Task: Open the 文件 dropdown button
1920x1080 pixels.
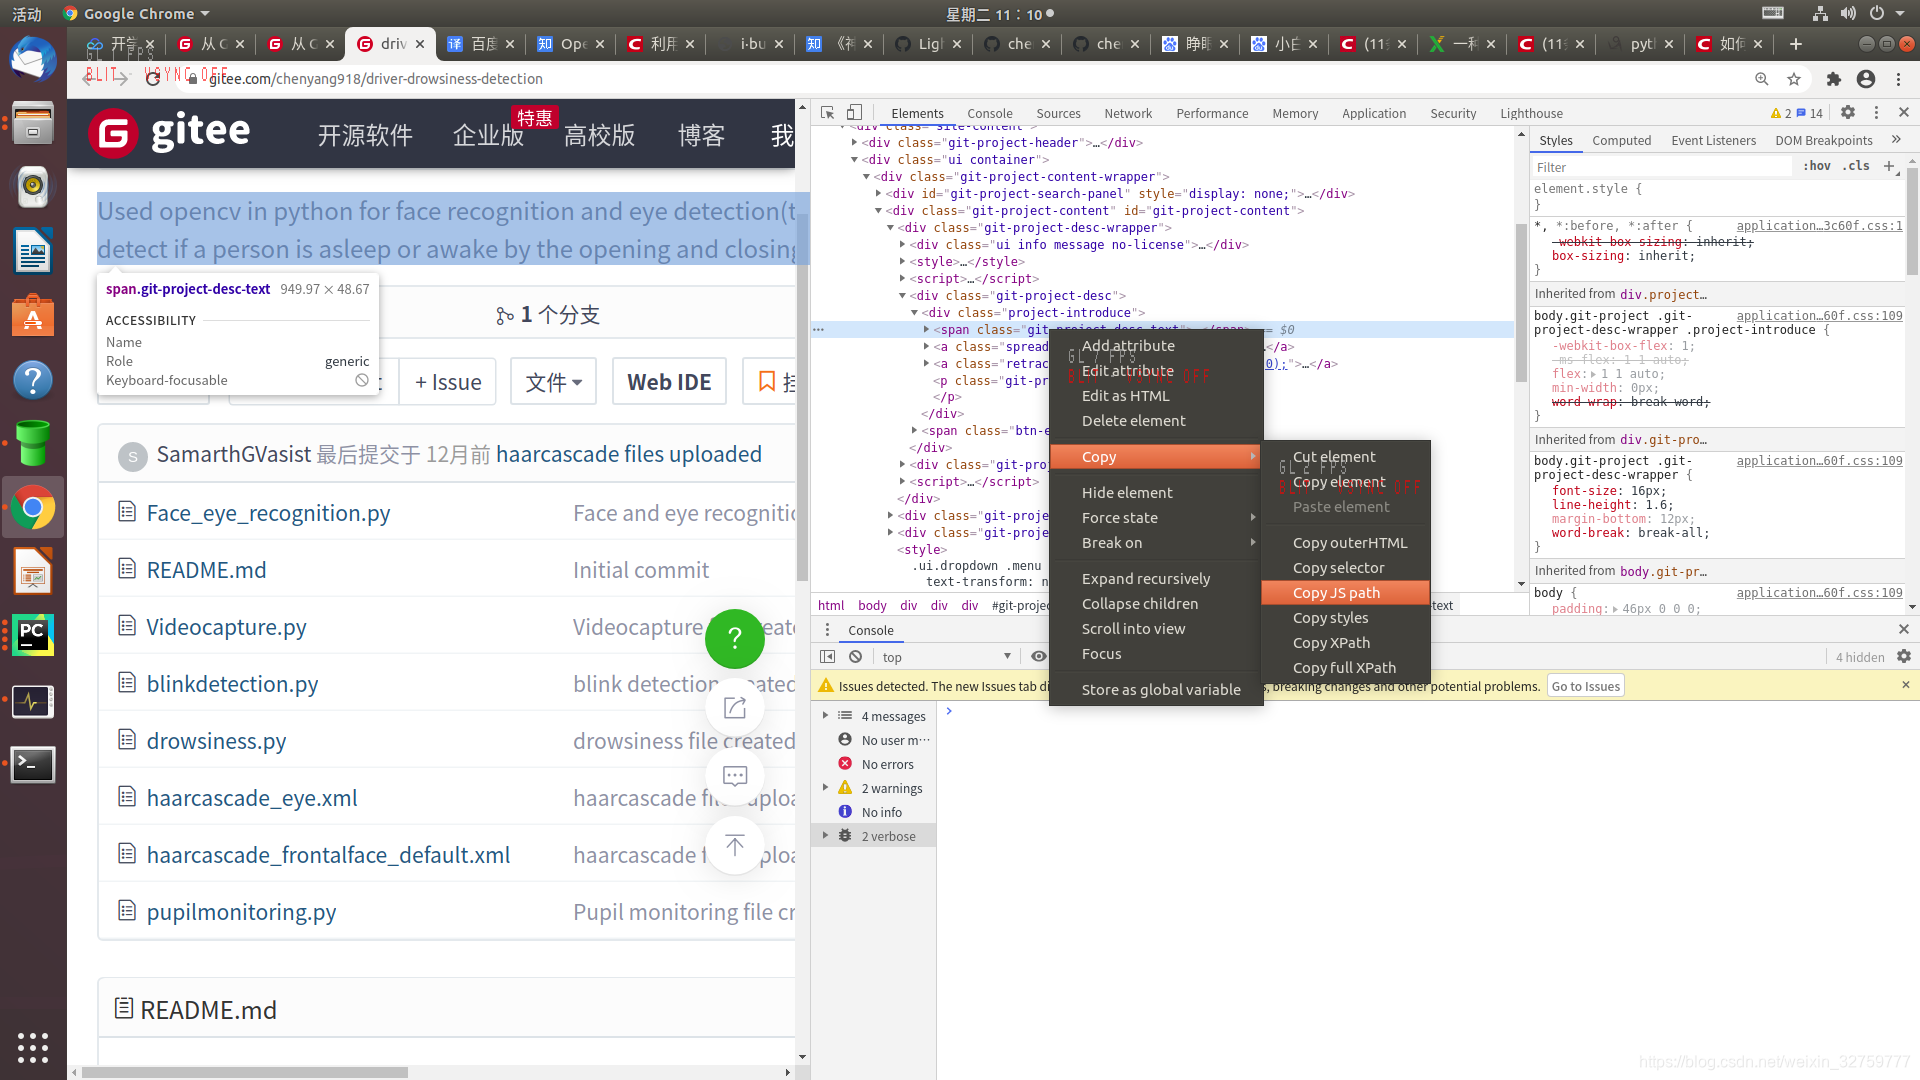Action: coord(553,382)
